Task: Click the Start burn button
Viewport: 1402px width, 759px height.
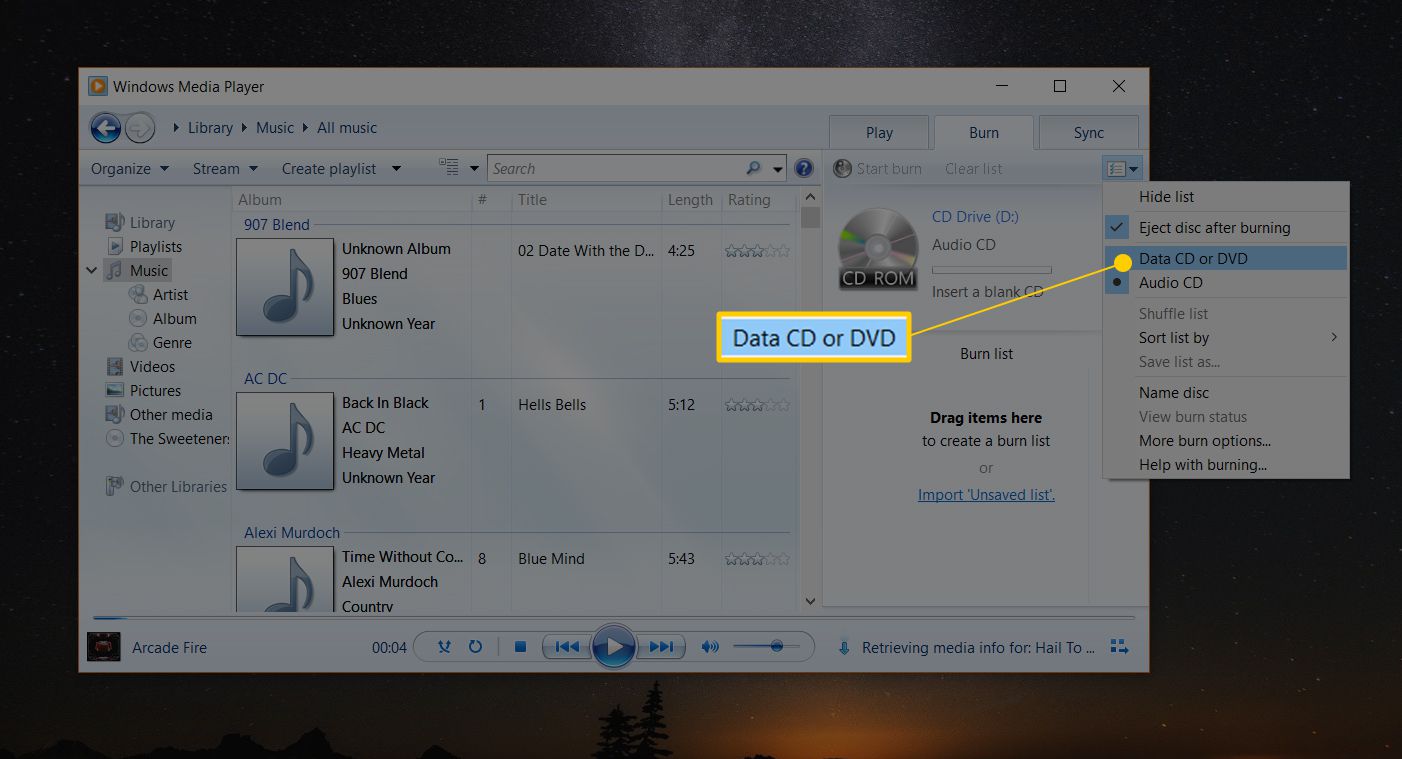Action: point(878,168)
